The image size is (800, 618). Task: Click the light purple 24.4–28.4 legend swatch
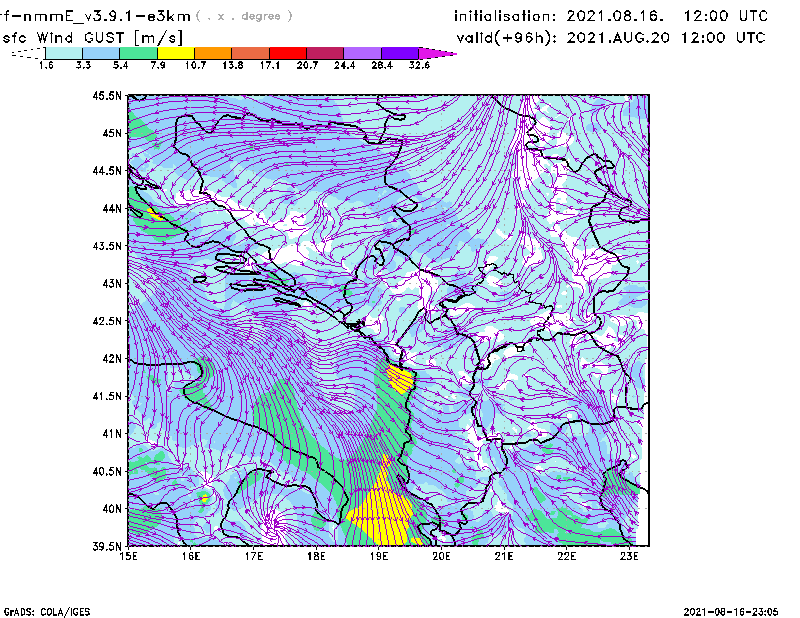coord(363,53)
